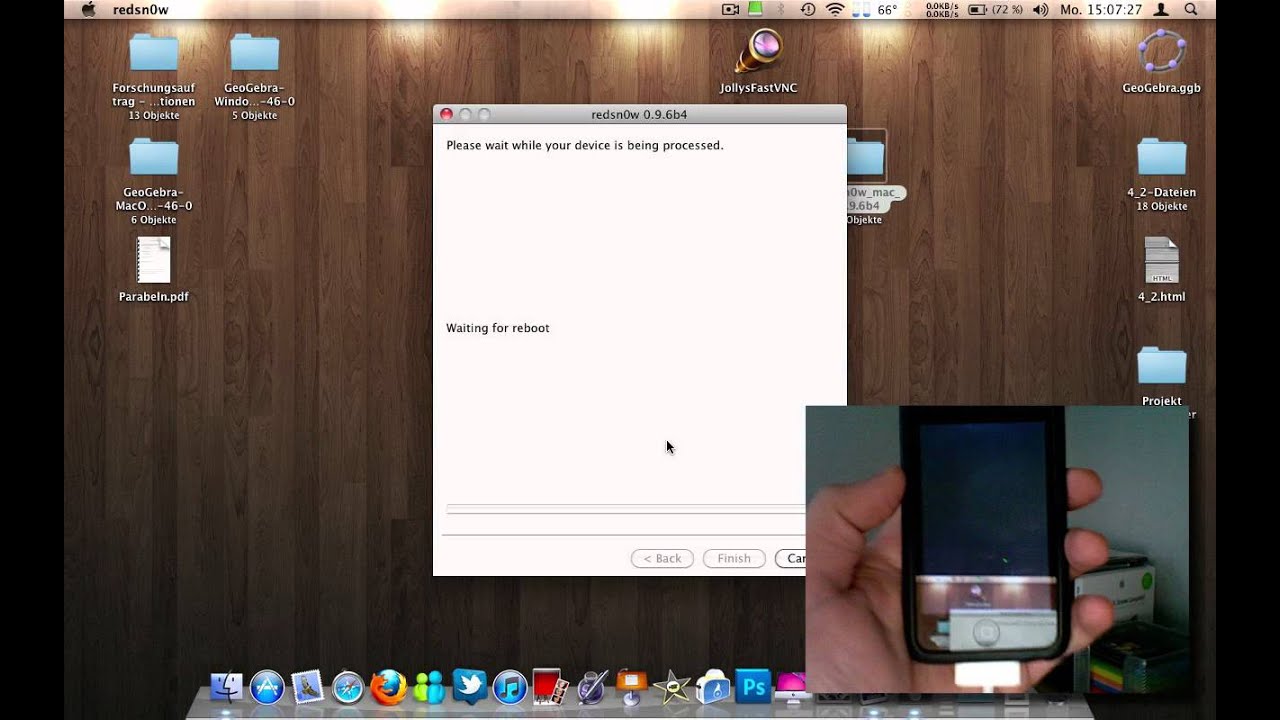Open iTunes from the dock

click(510, 688)
